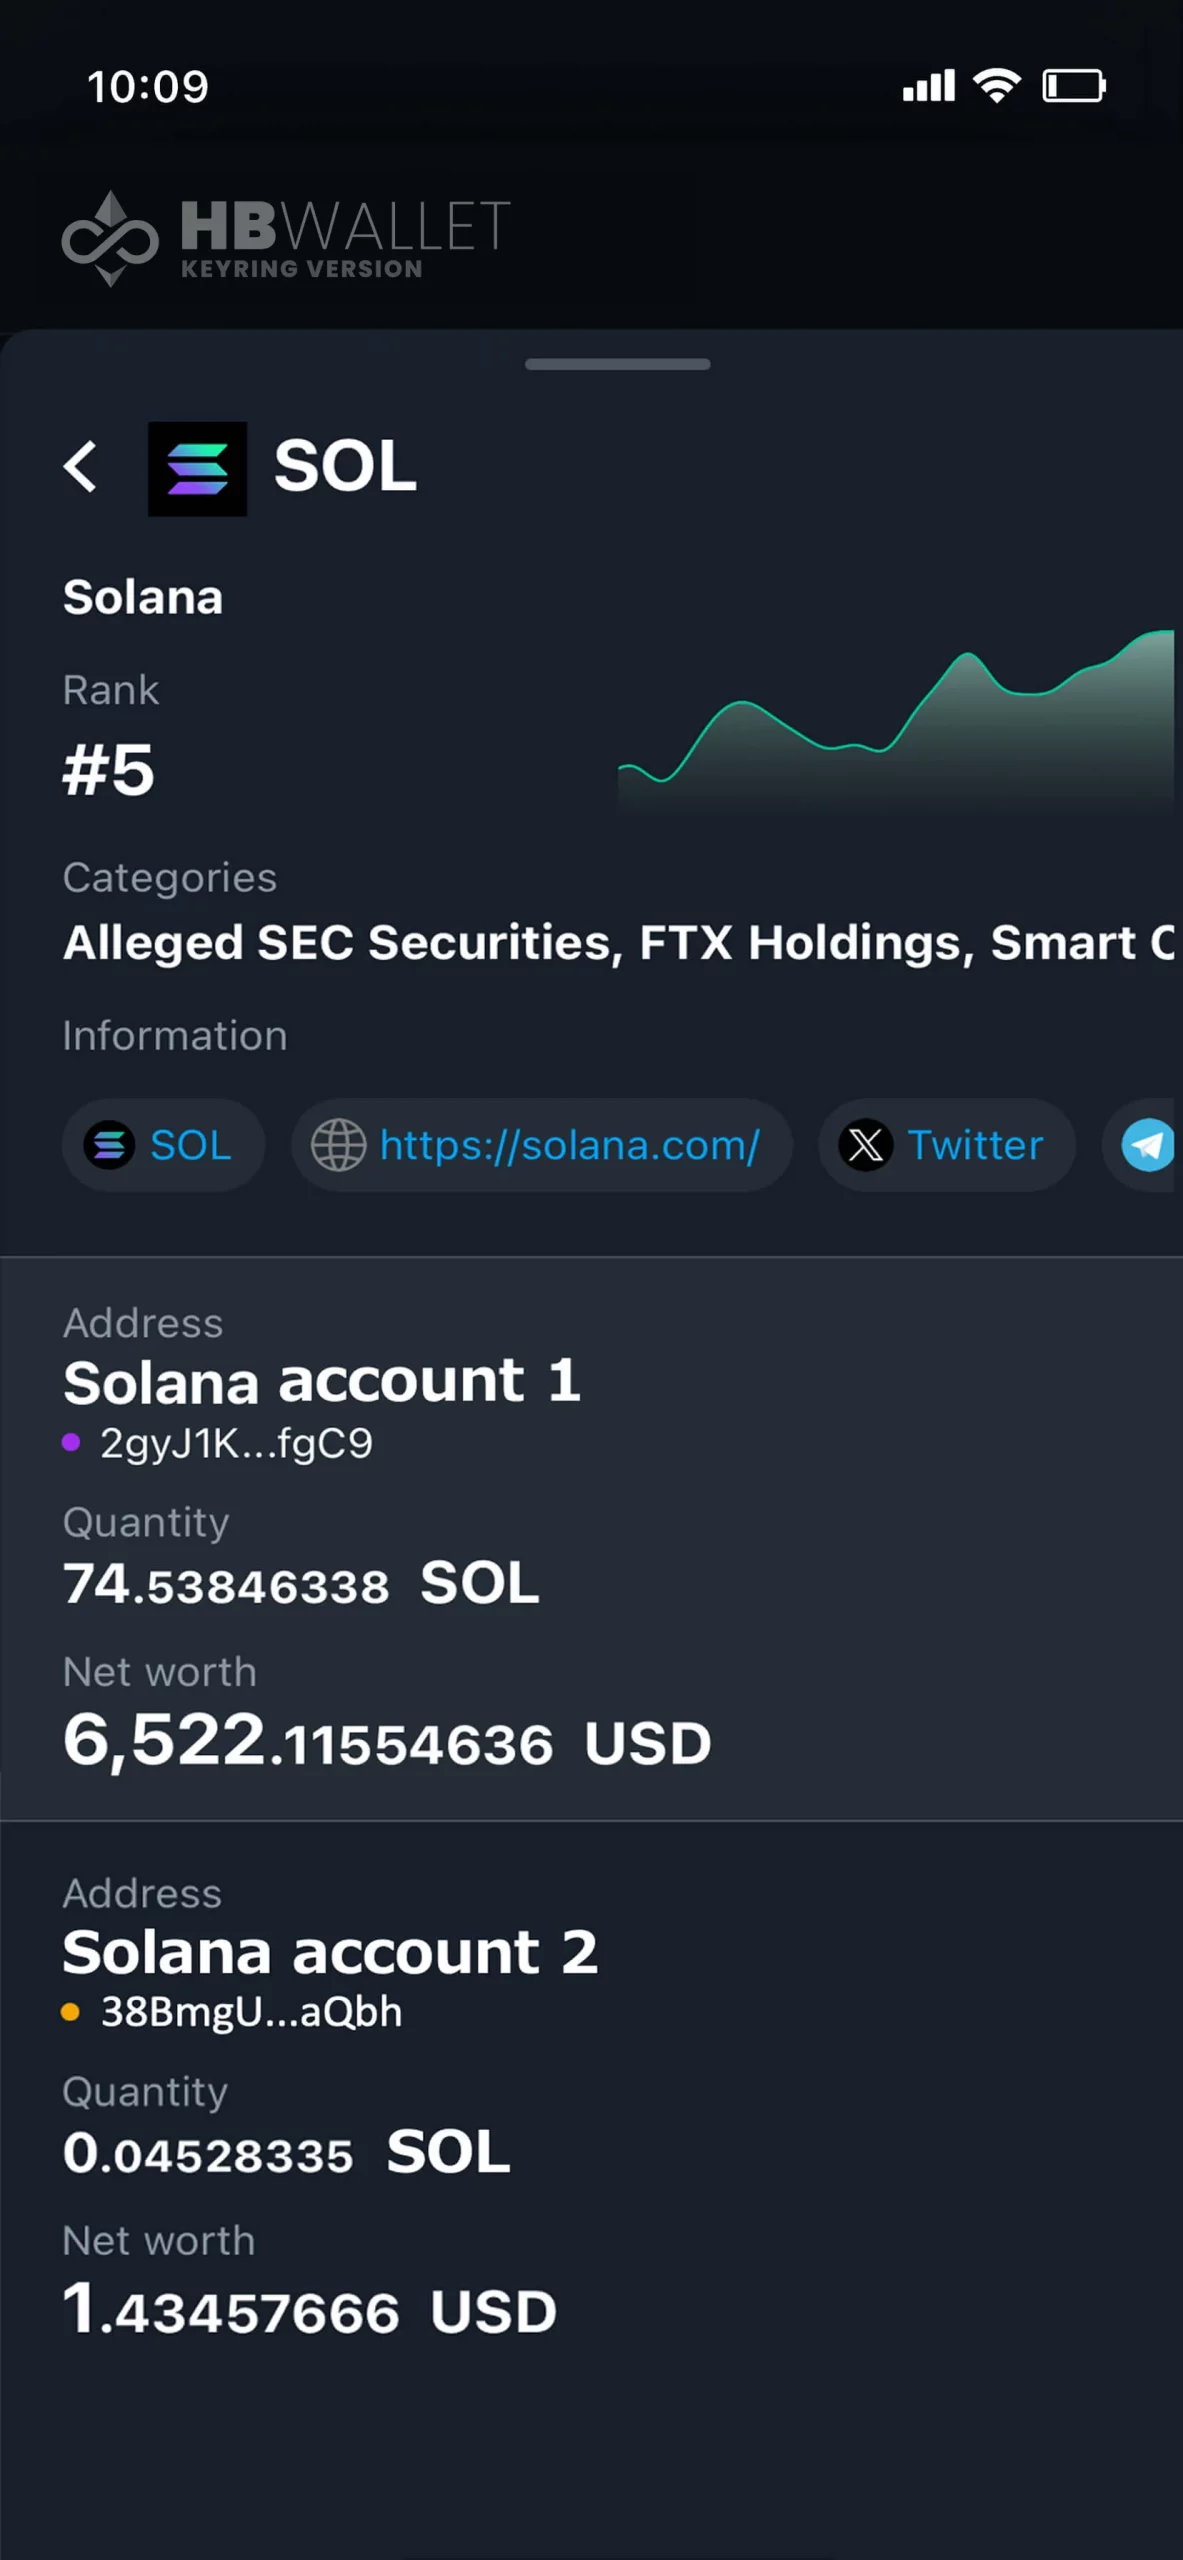Tap the X icon next to Twitter
The height and width of the screenshot is (2560, 1183).
coord(867,1146)
